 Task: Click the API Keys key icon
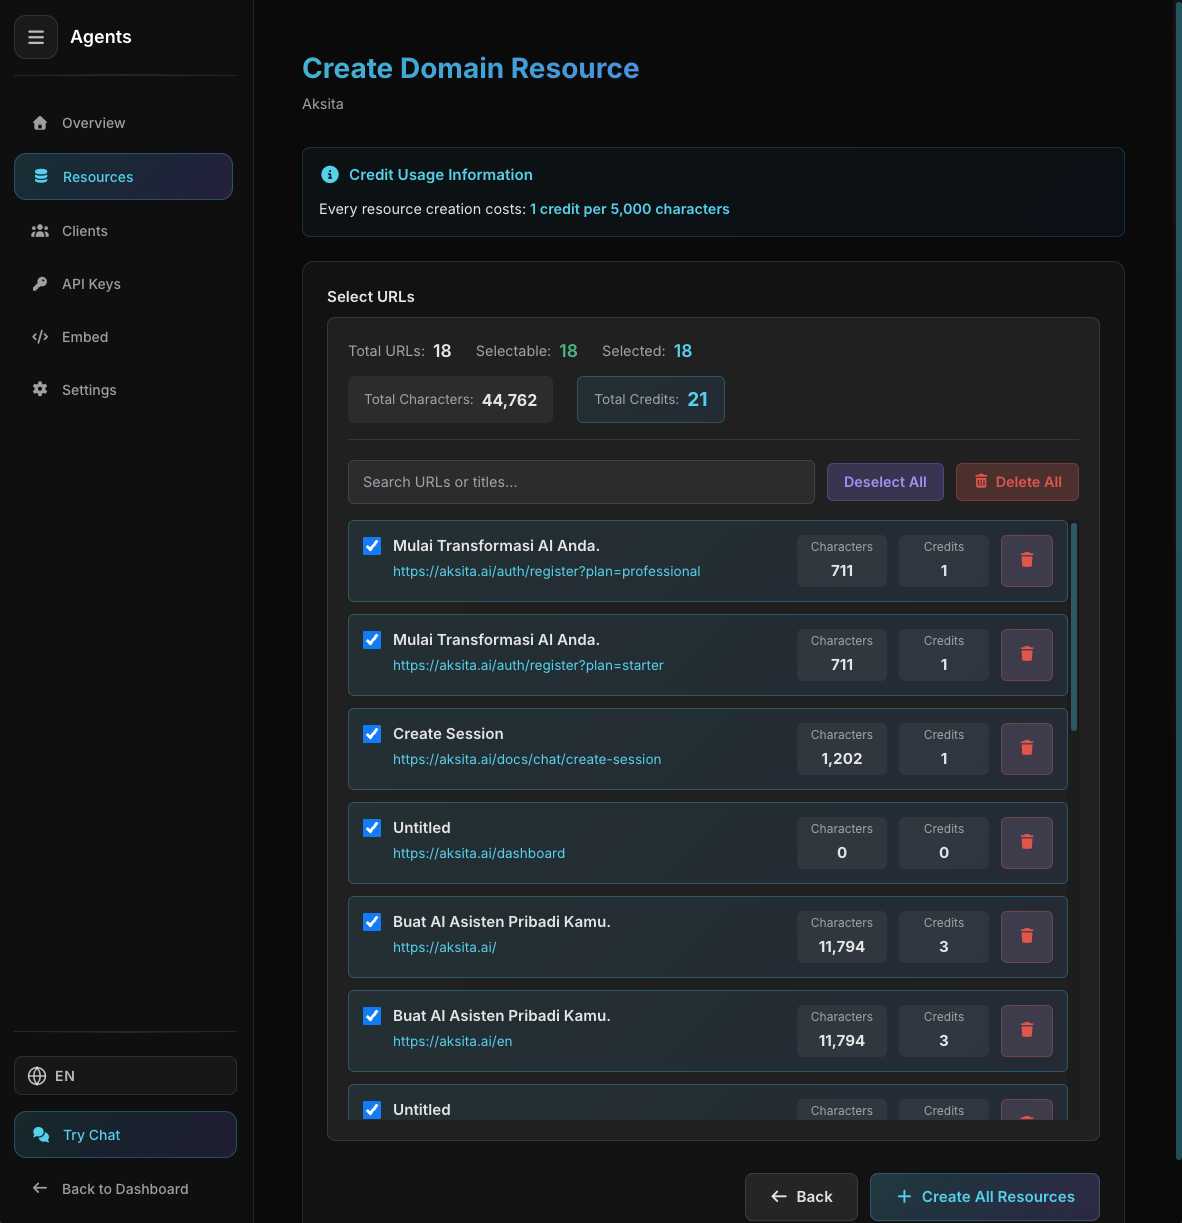[40, 283]
